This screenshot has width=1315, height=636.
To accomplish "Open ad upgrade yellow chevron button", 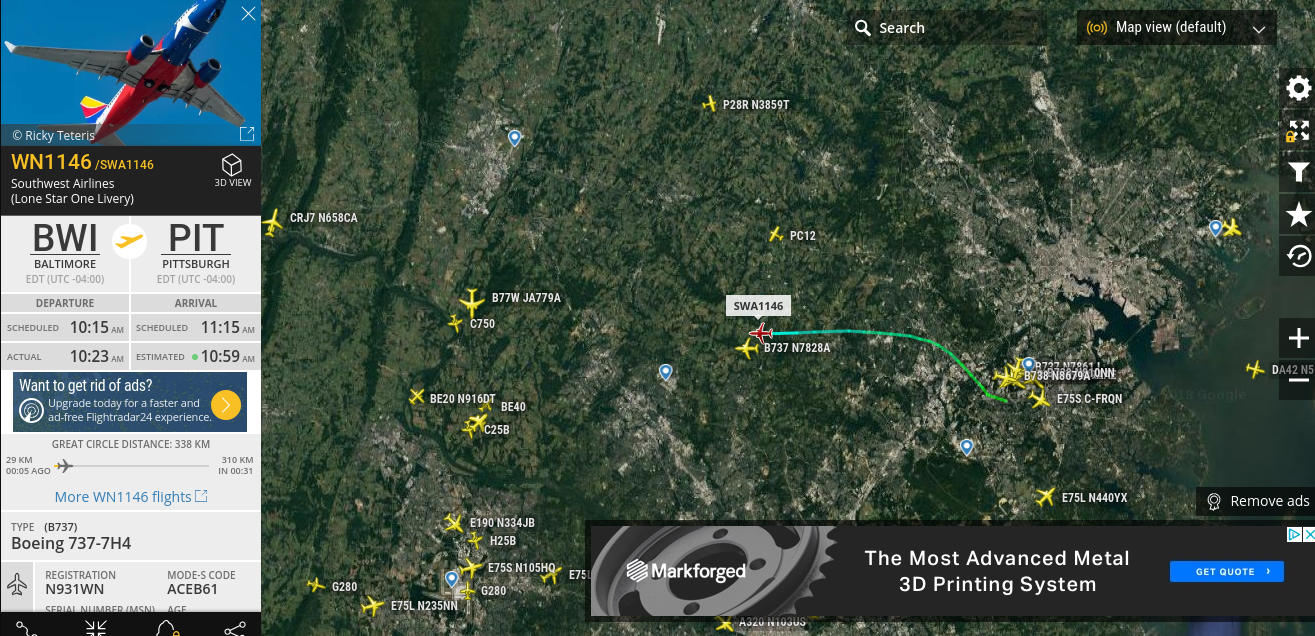I will tap(226, 404).
